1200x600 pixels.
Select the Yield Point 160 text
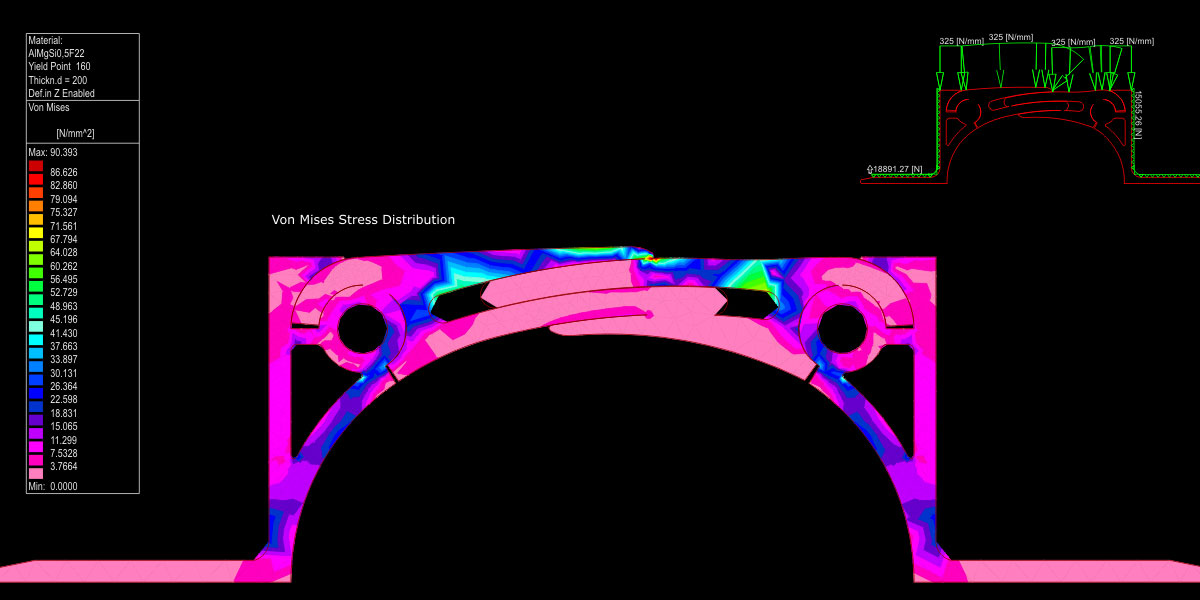(x=59, y=67)
